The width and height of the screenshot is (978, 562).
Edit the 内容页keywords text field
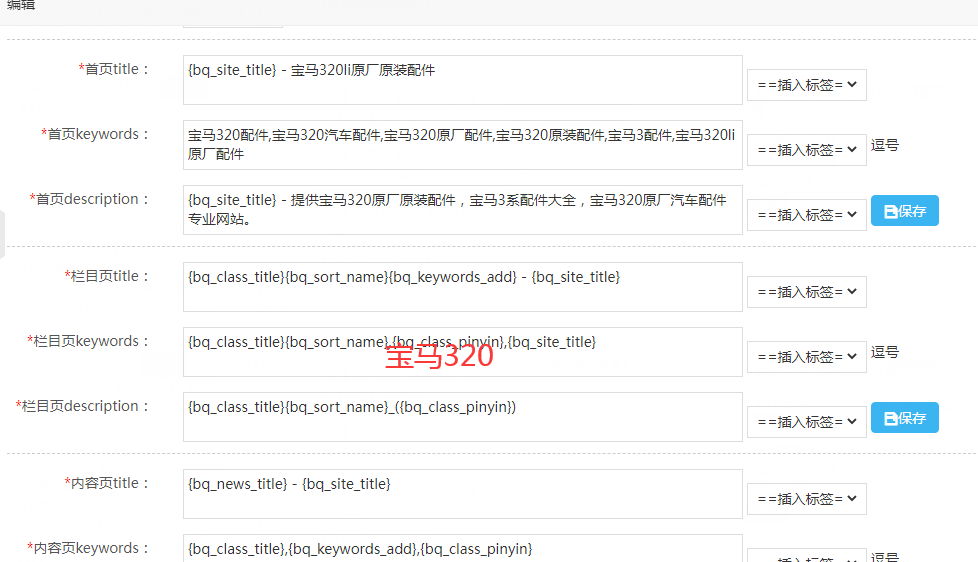click(x=463, y=548)
